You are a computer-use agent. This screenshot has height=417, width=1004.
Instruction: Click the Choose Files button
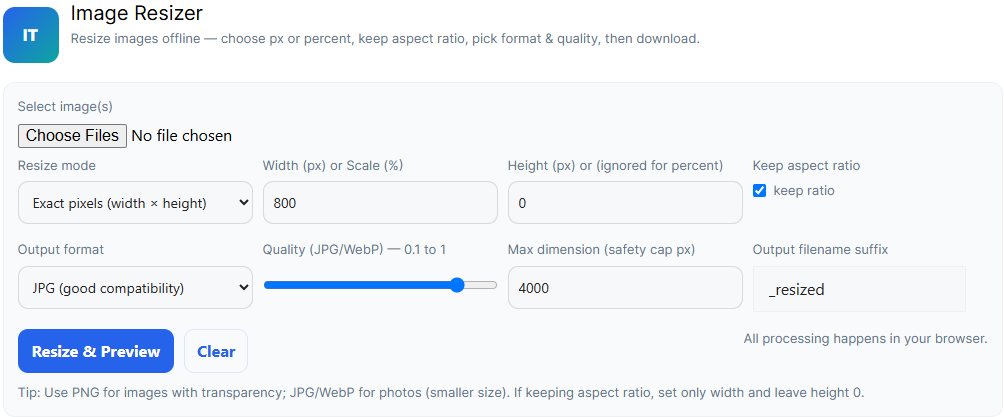(x=73, y=135)
